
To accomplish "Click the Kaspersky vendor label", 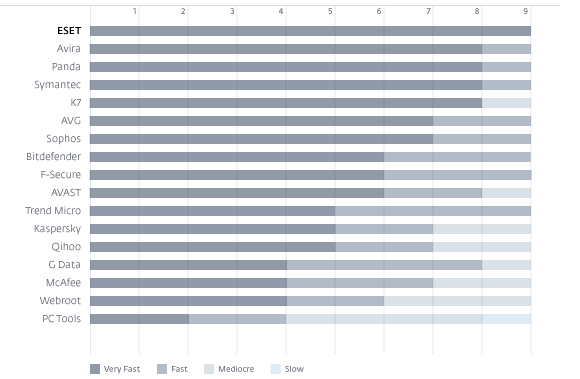I will 57,229.
